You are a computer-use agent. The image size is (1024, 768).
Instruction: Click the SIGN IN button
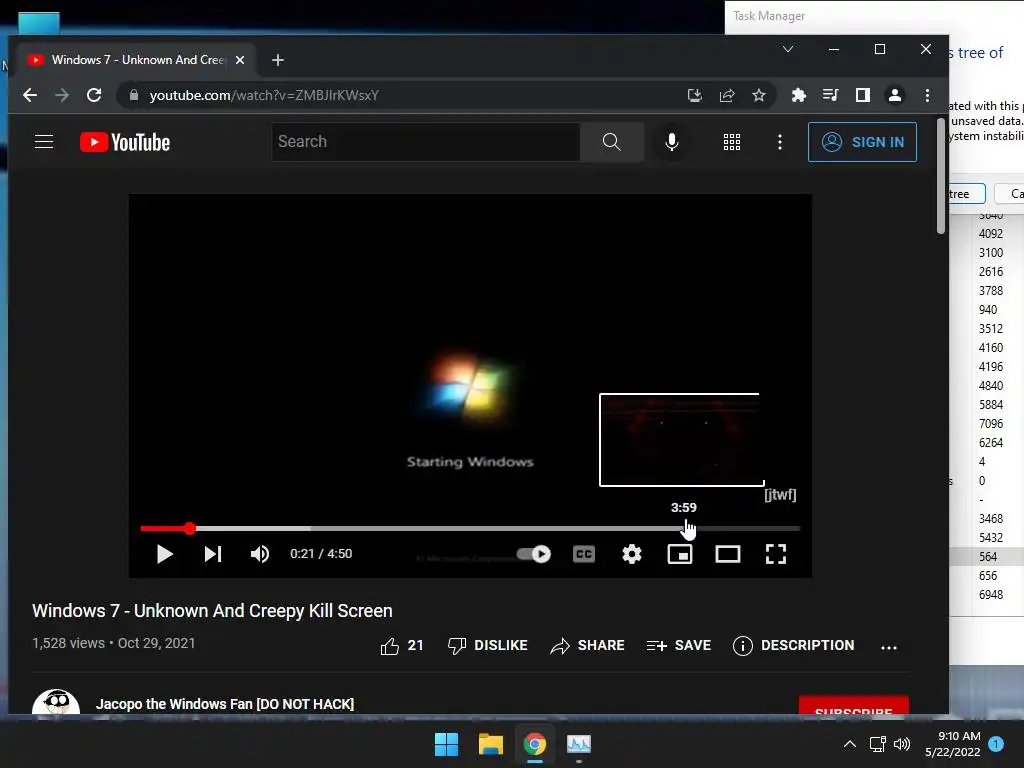[862, 142]
